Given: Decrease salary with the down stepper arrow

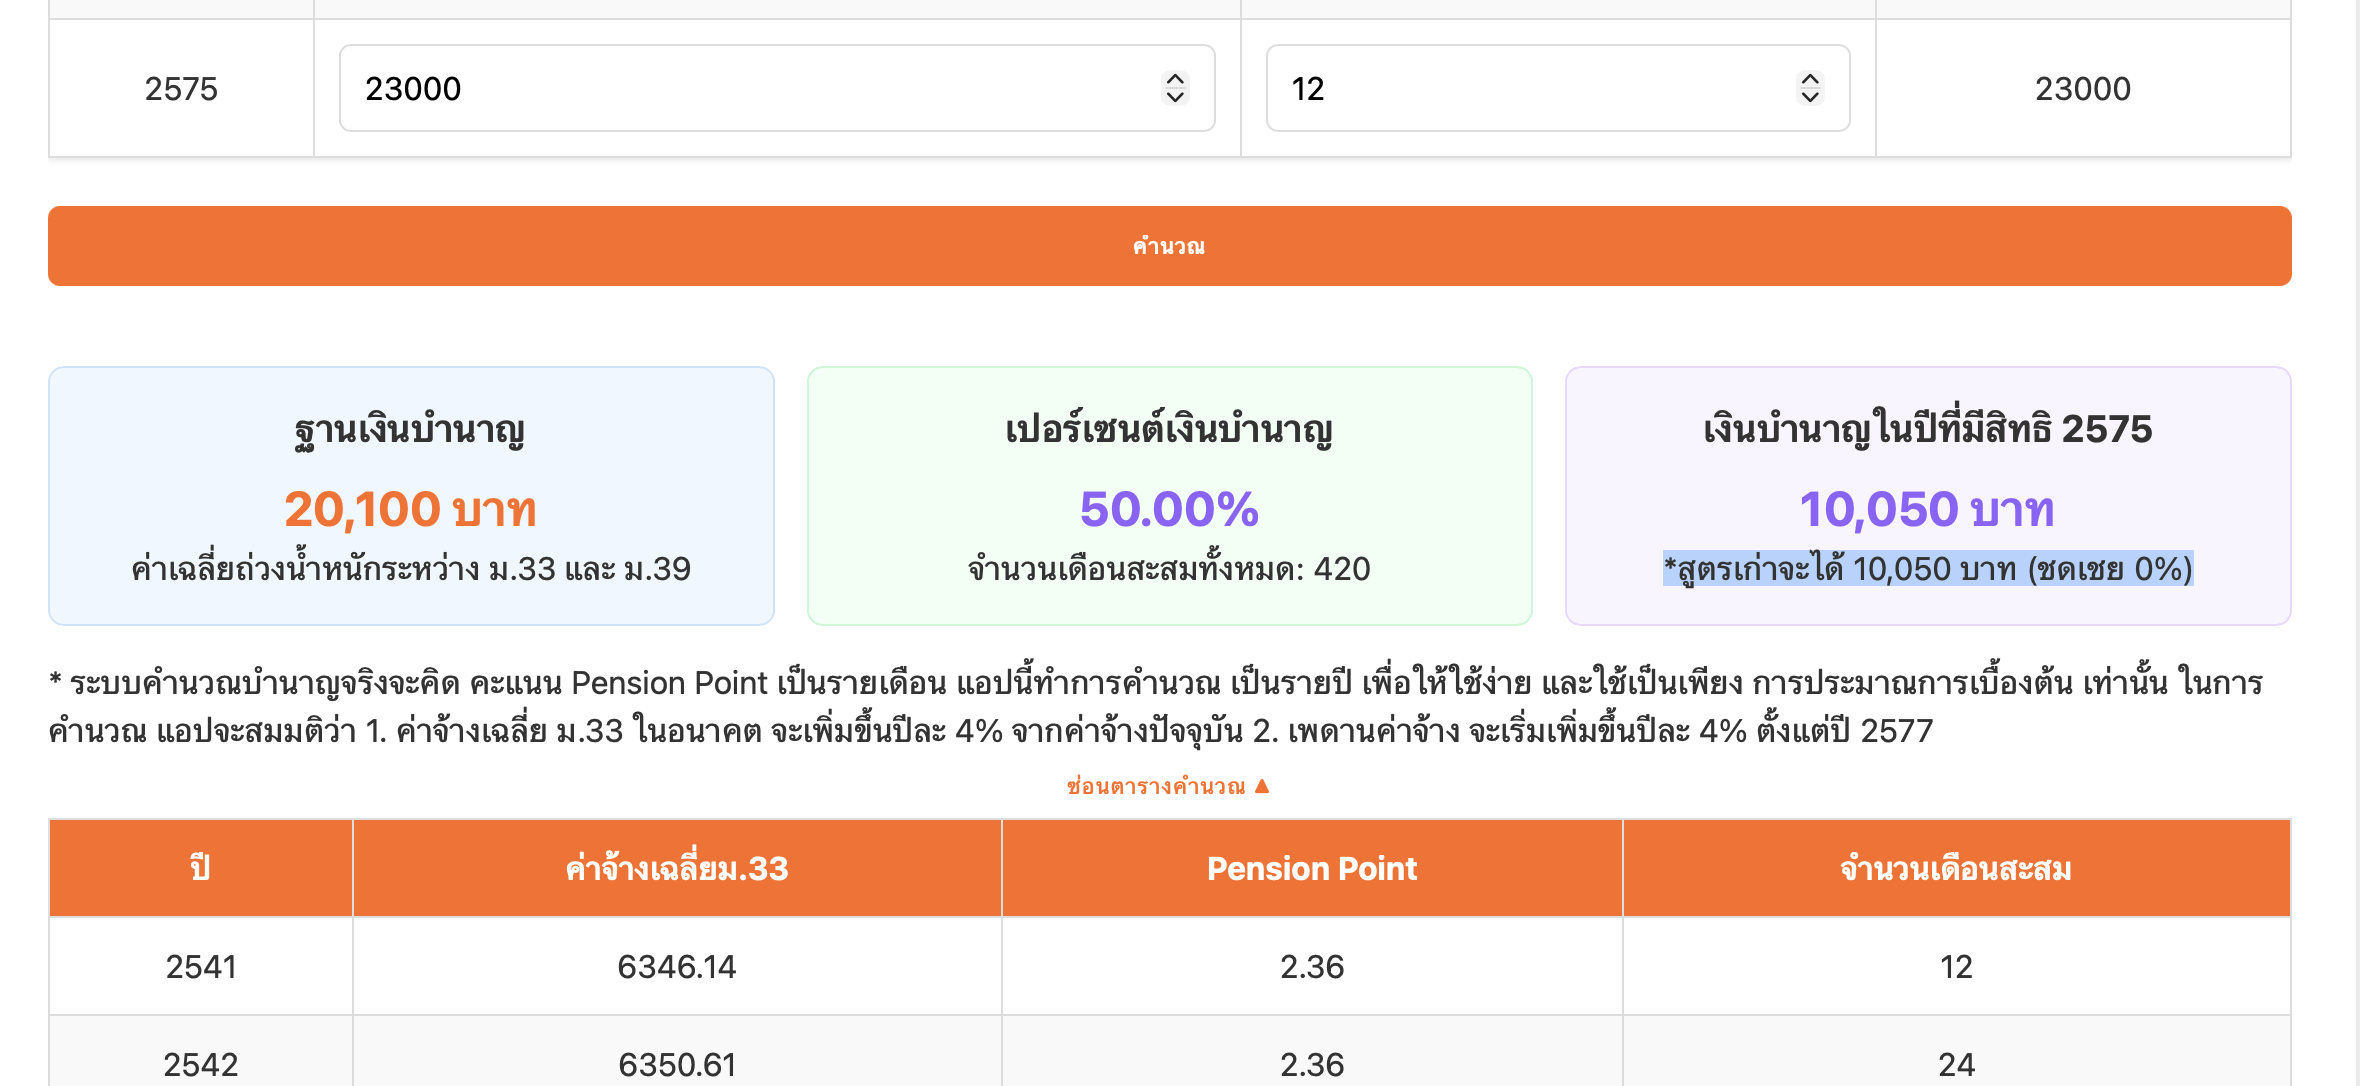Looking at the screenshot, I should (x=1175, y=97).
